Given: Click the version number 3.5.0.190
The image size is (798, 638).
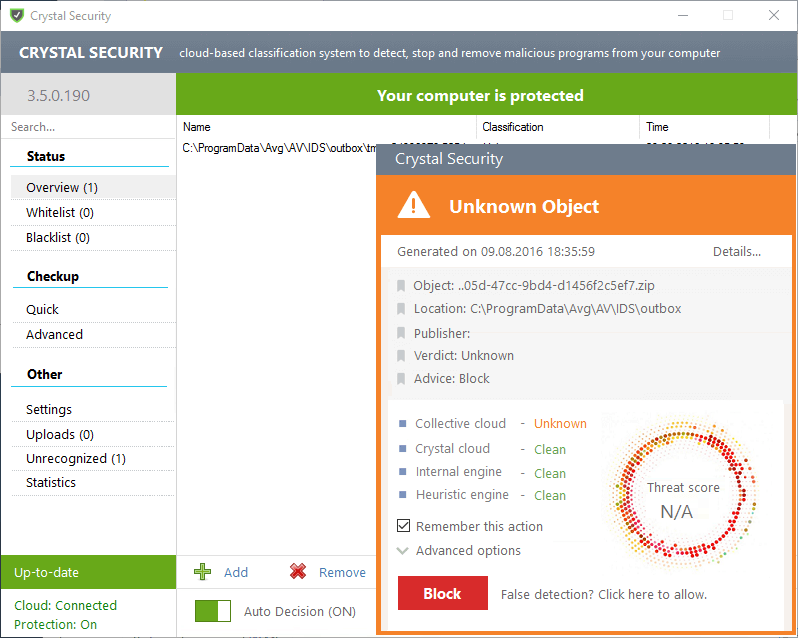Looking at the screenshot, I should coord(59,95).
